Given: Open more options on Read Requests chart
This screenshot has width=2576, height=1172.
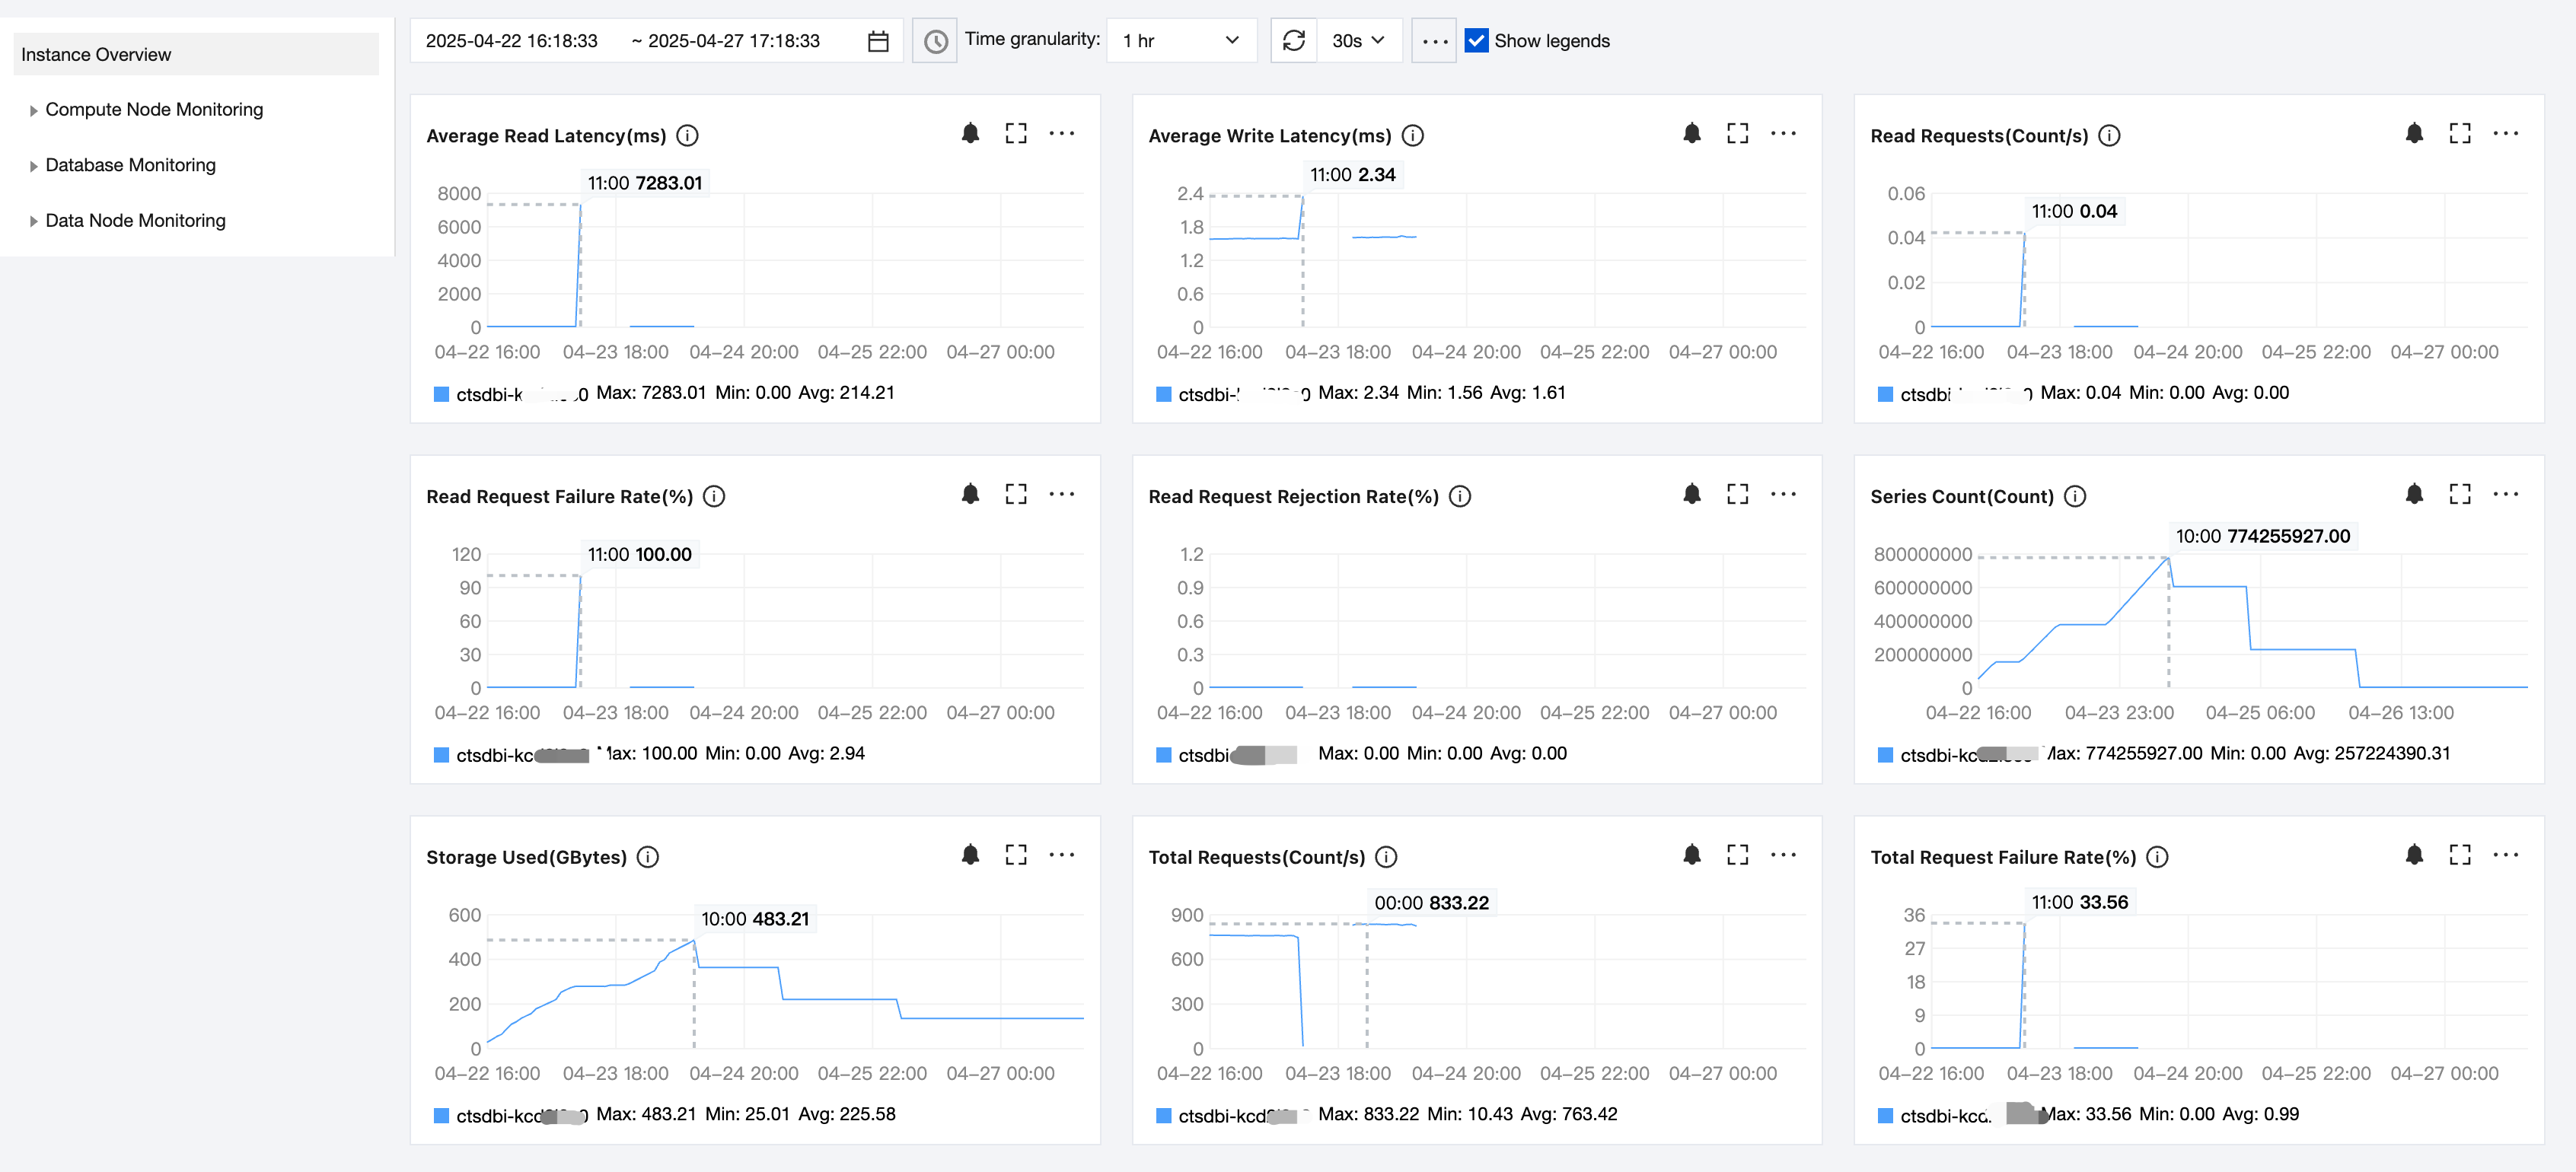Looking at the screenshot, I should (x=2505, y=134).
